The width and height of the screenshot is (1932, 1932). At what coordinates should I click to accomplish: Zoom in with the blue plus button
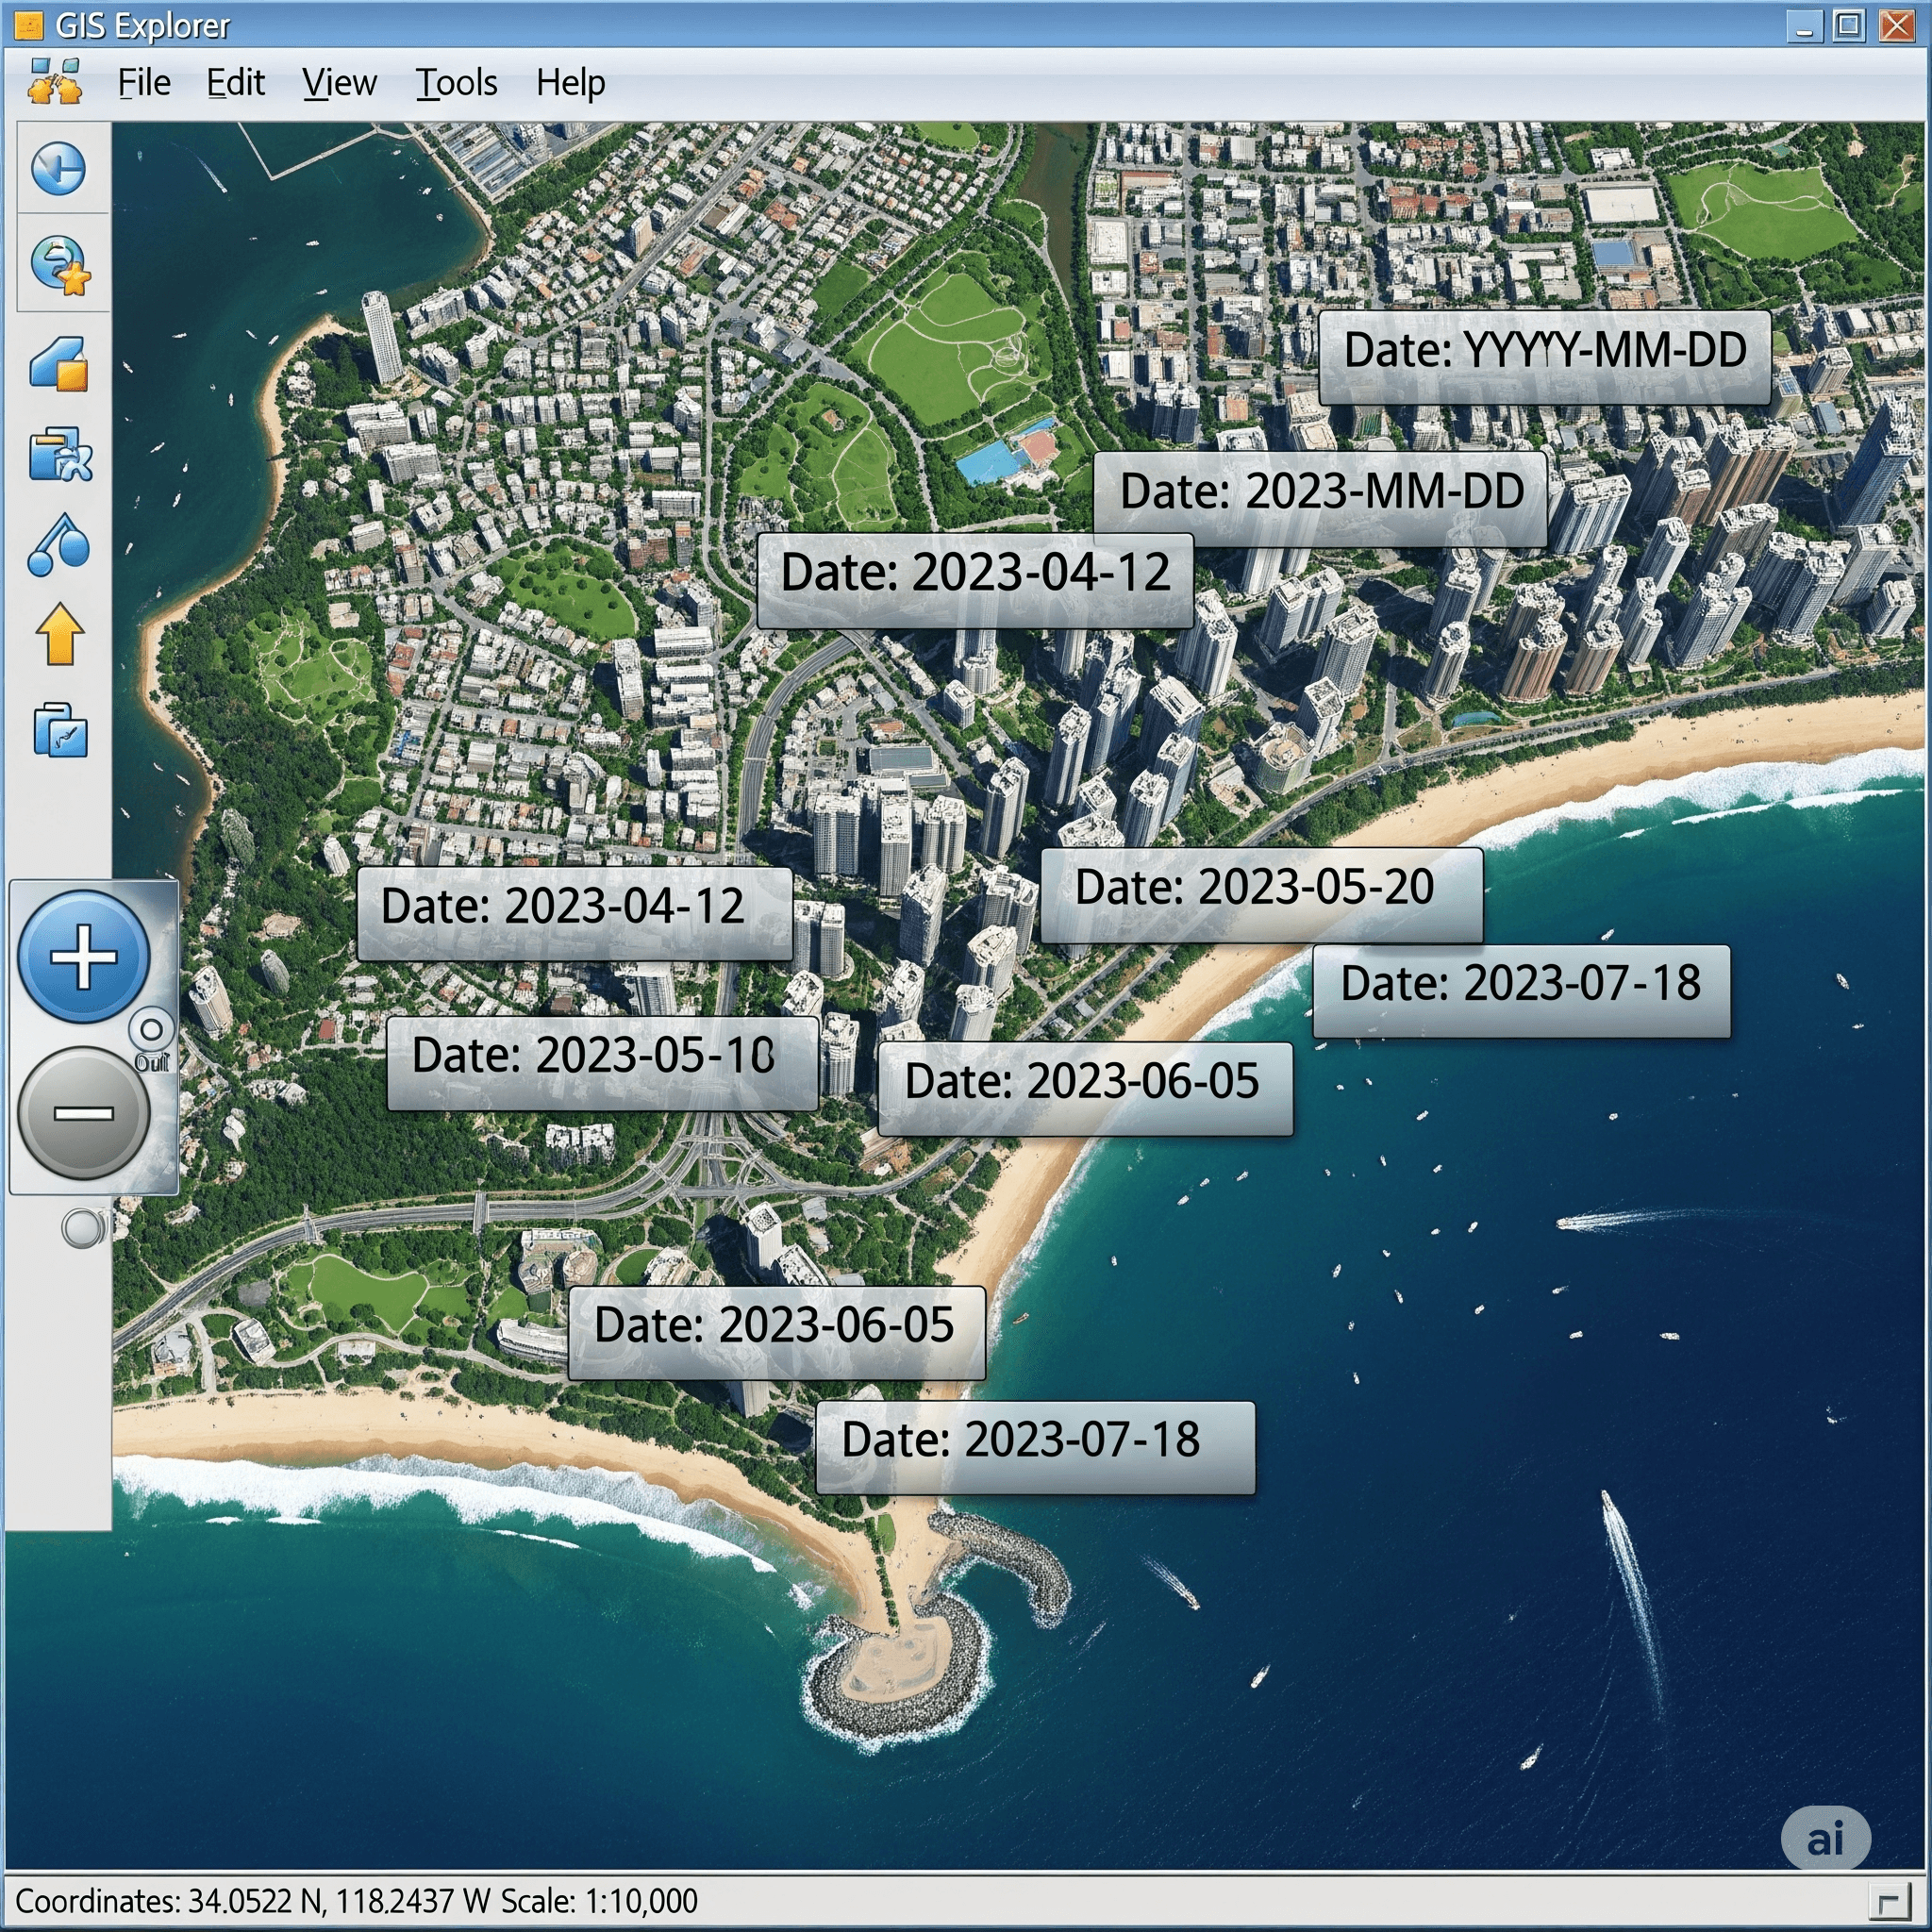point(84,957)
